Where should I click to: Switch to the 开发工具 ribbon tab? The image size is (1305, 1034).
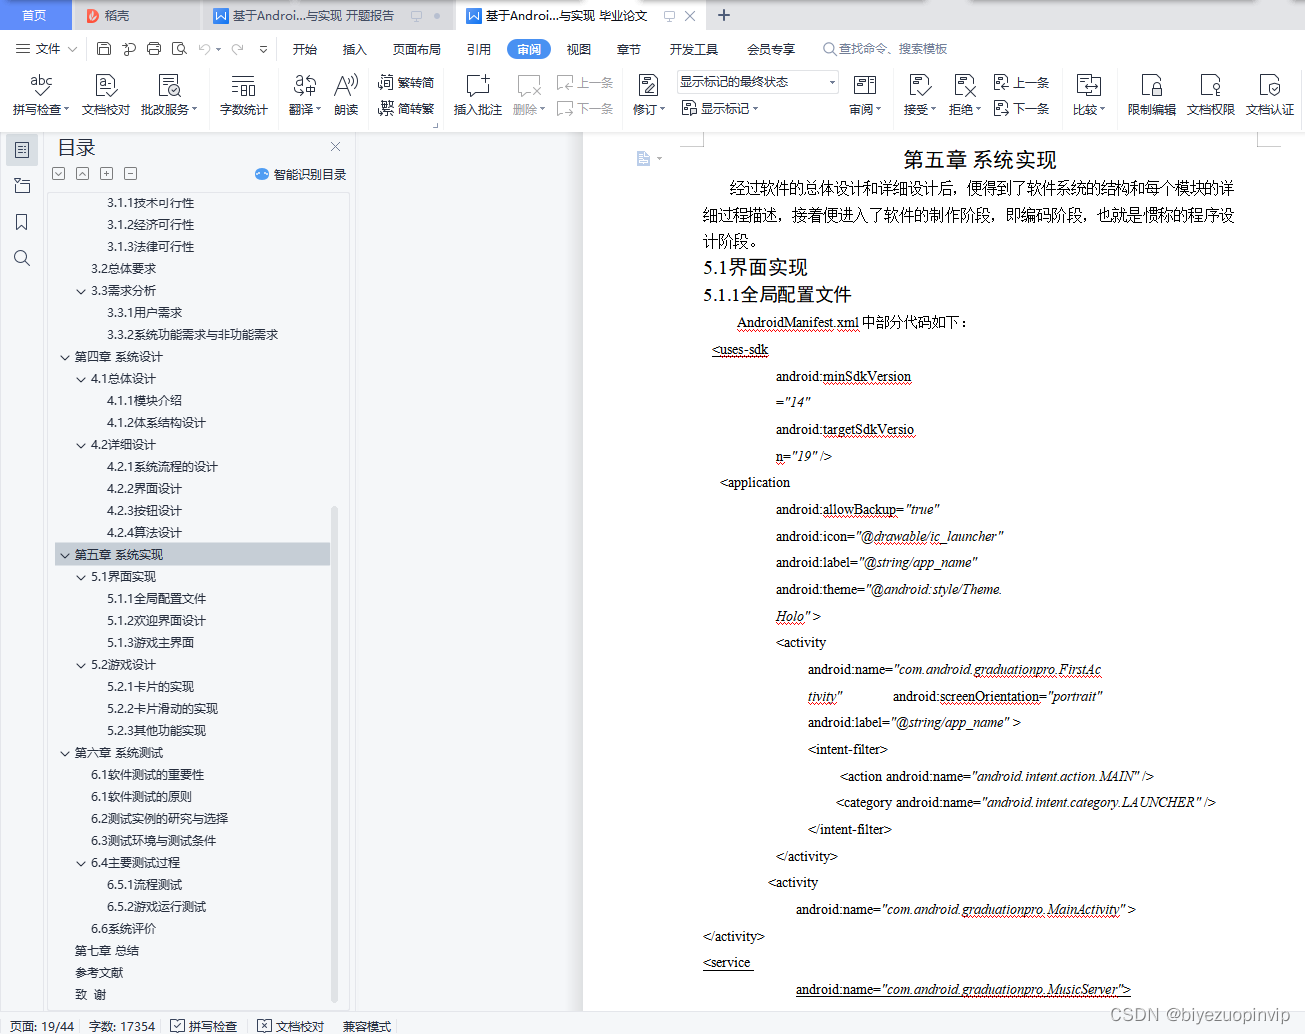(x=694, y=49)
